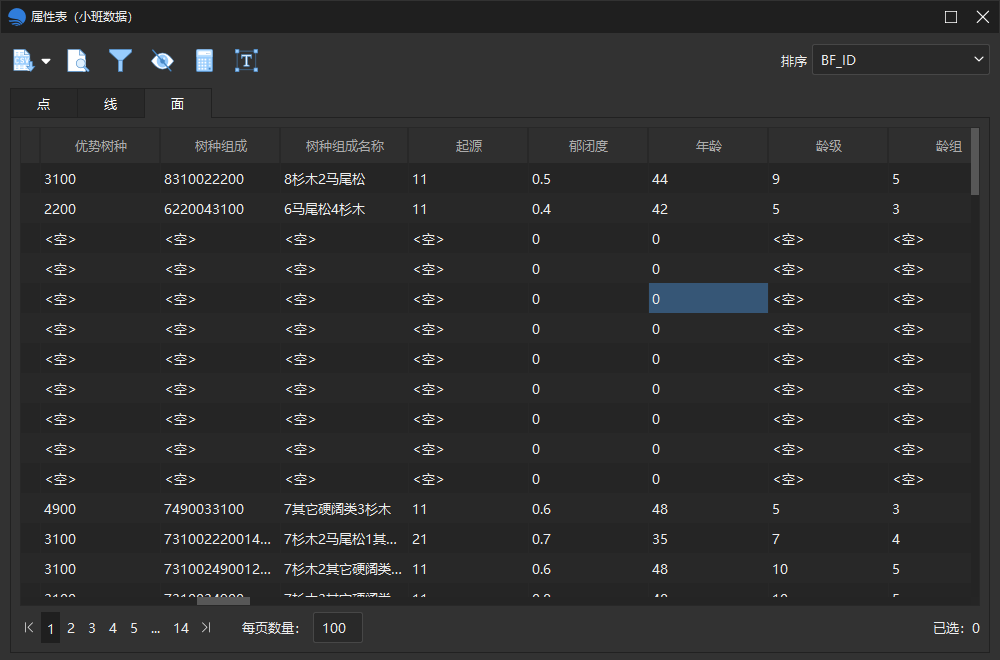
Task: Open the field calculator icon
Action: coord(204,61)
